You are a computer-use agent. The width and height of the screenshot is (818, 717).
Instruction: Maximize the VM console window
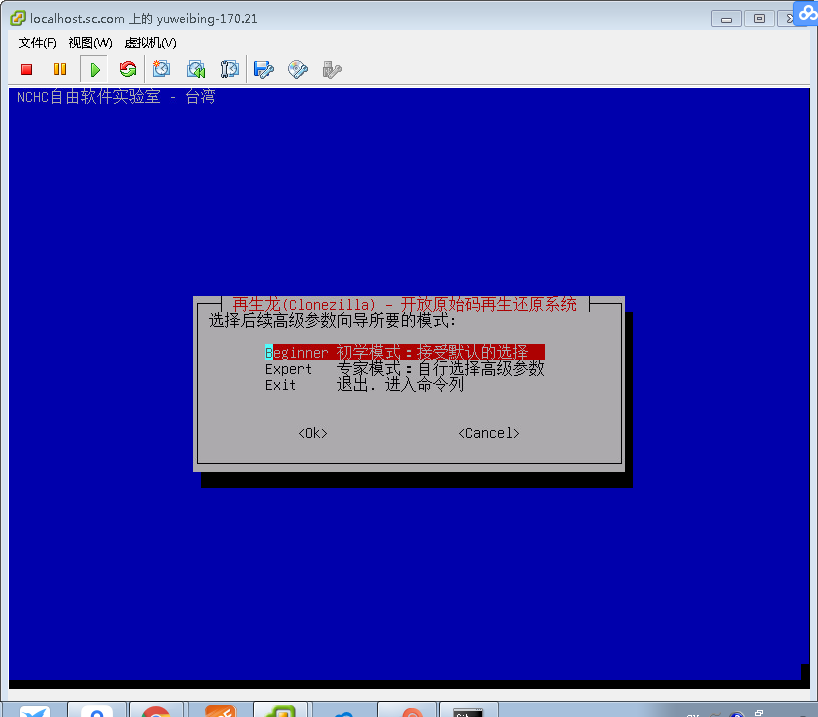tap(759, 19)
